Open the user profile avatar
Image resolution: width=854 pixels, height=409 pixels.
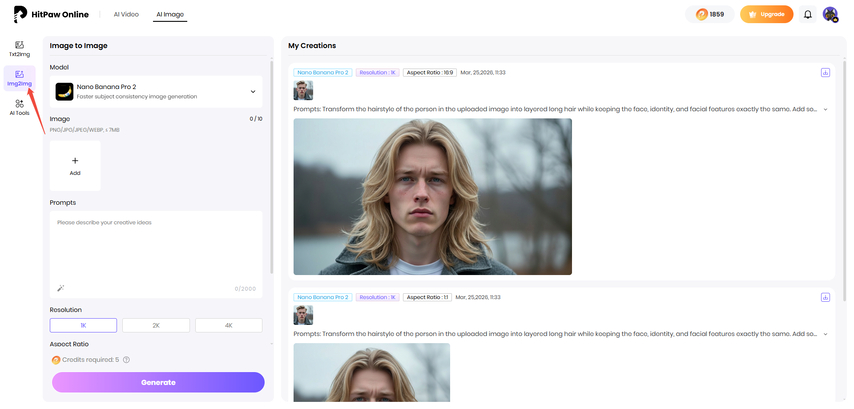pos(830,15)
